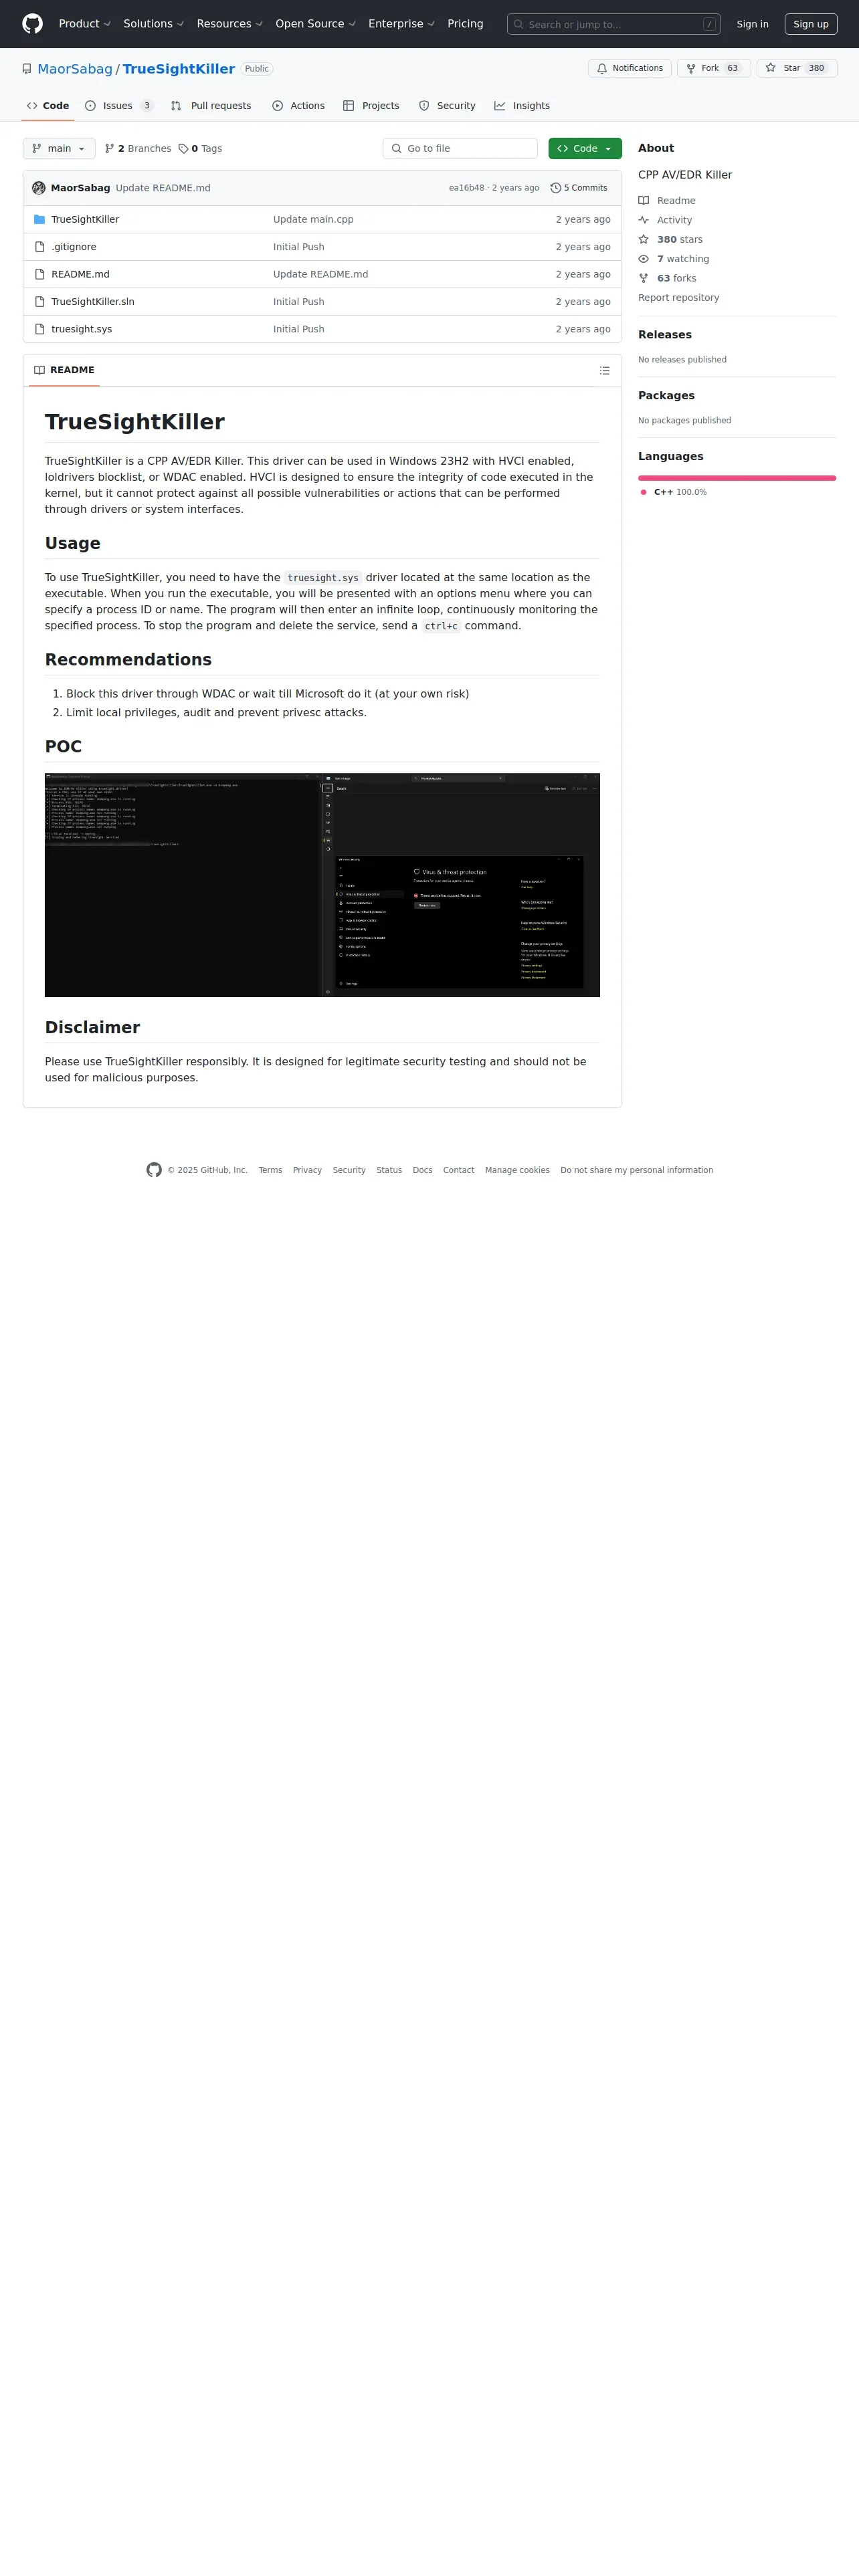Open the main branch selector dropdown
859x2576 pixels.
pyautogui.click(x=59, y=148)
